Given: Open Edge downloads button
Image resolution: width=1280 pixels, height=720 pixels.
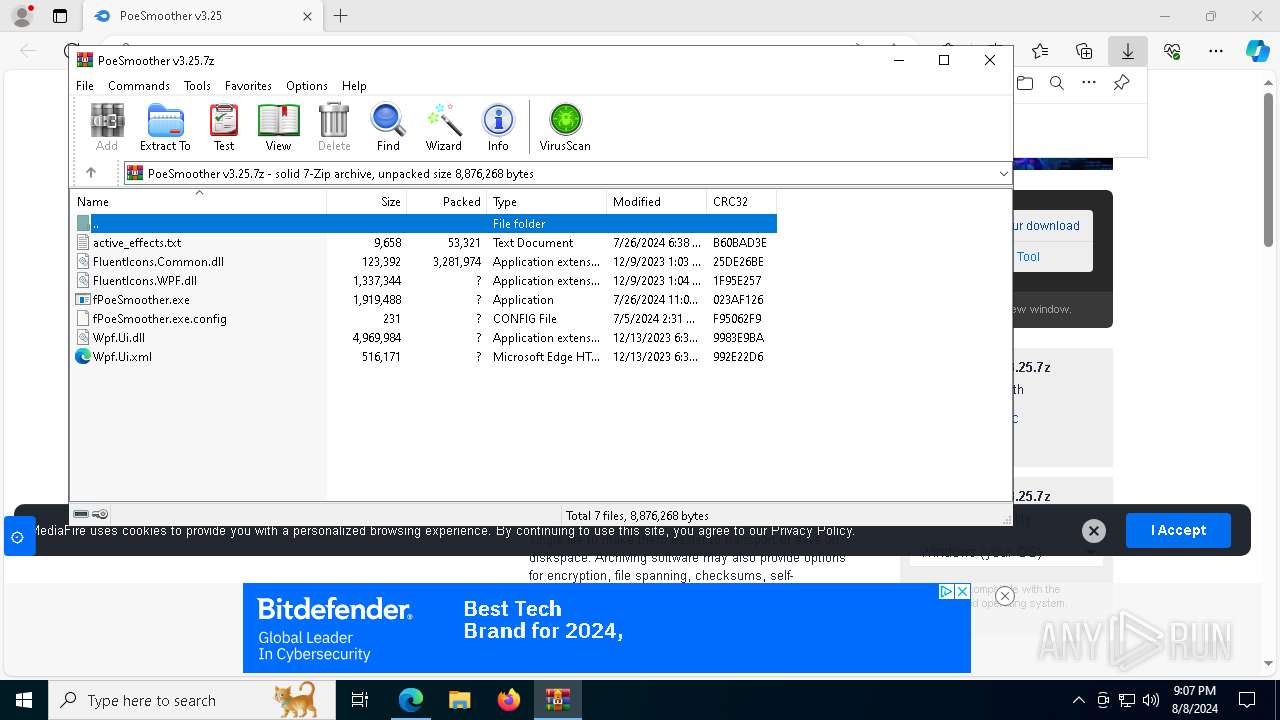Looking at the screenshot, I should (1127, 51).
